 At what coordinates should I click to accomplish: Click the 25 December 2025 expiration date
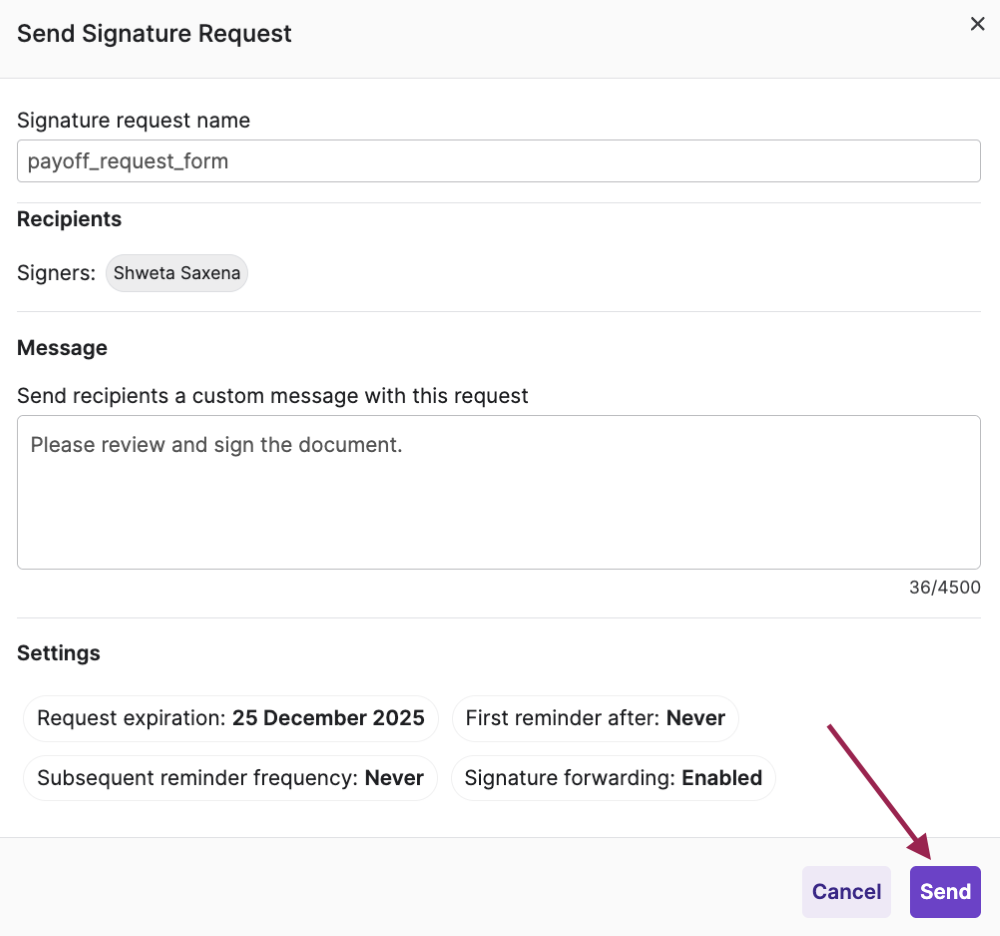(x=328, y=718)
